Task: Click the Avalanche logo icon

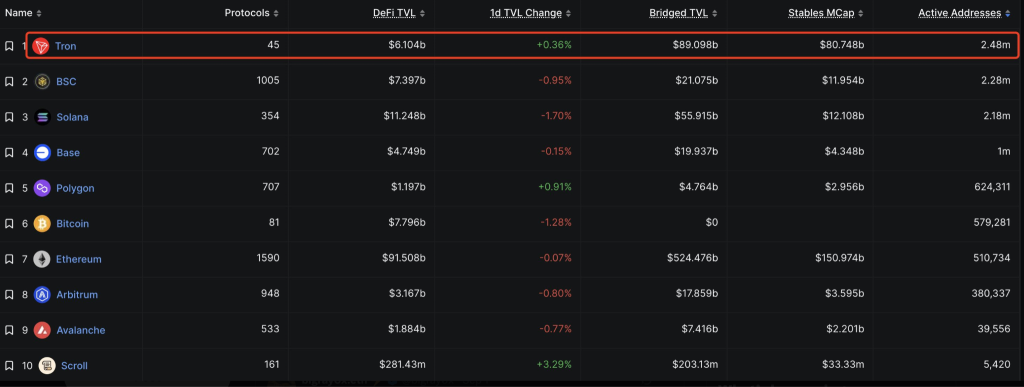Action: tap(42, 330)
